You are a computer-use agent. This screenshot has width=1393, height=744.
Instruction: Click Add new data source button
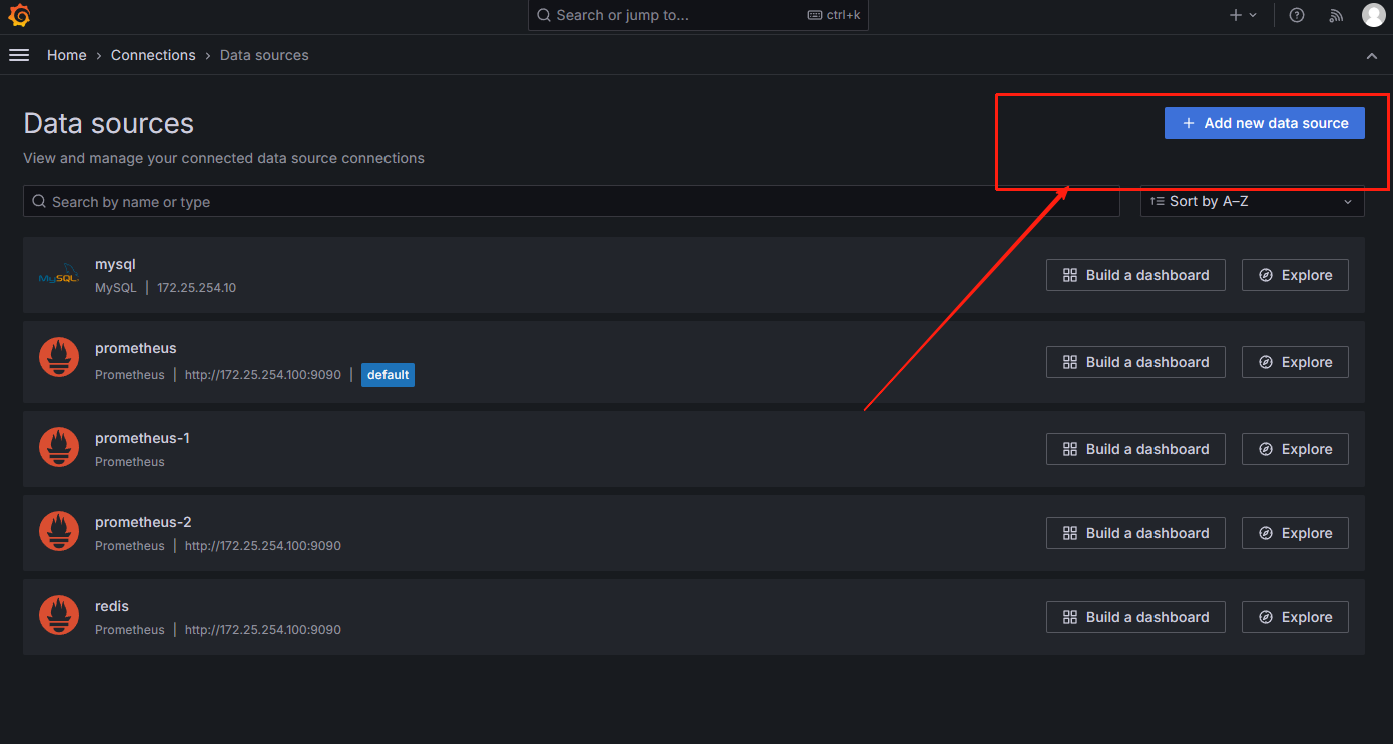click(1265, 123)
